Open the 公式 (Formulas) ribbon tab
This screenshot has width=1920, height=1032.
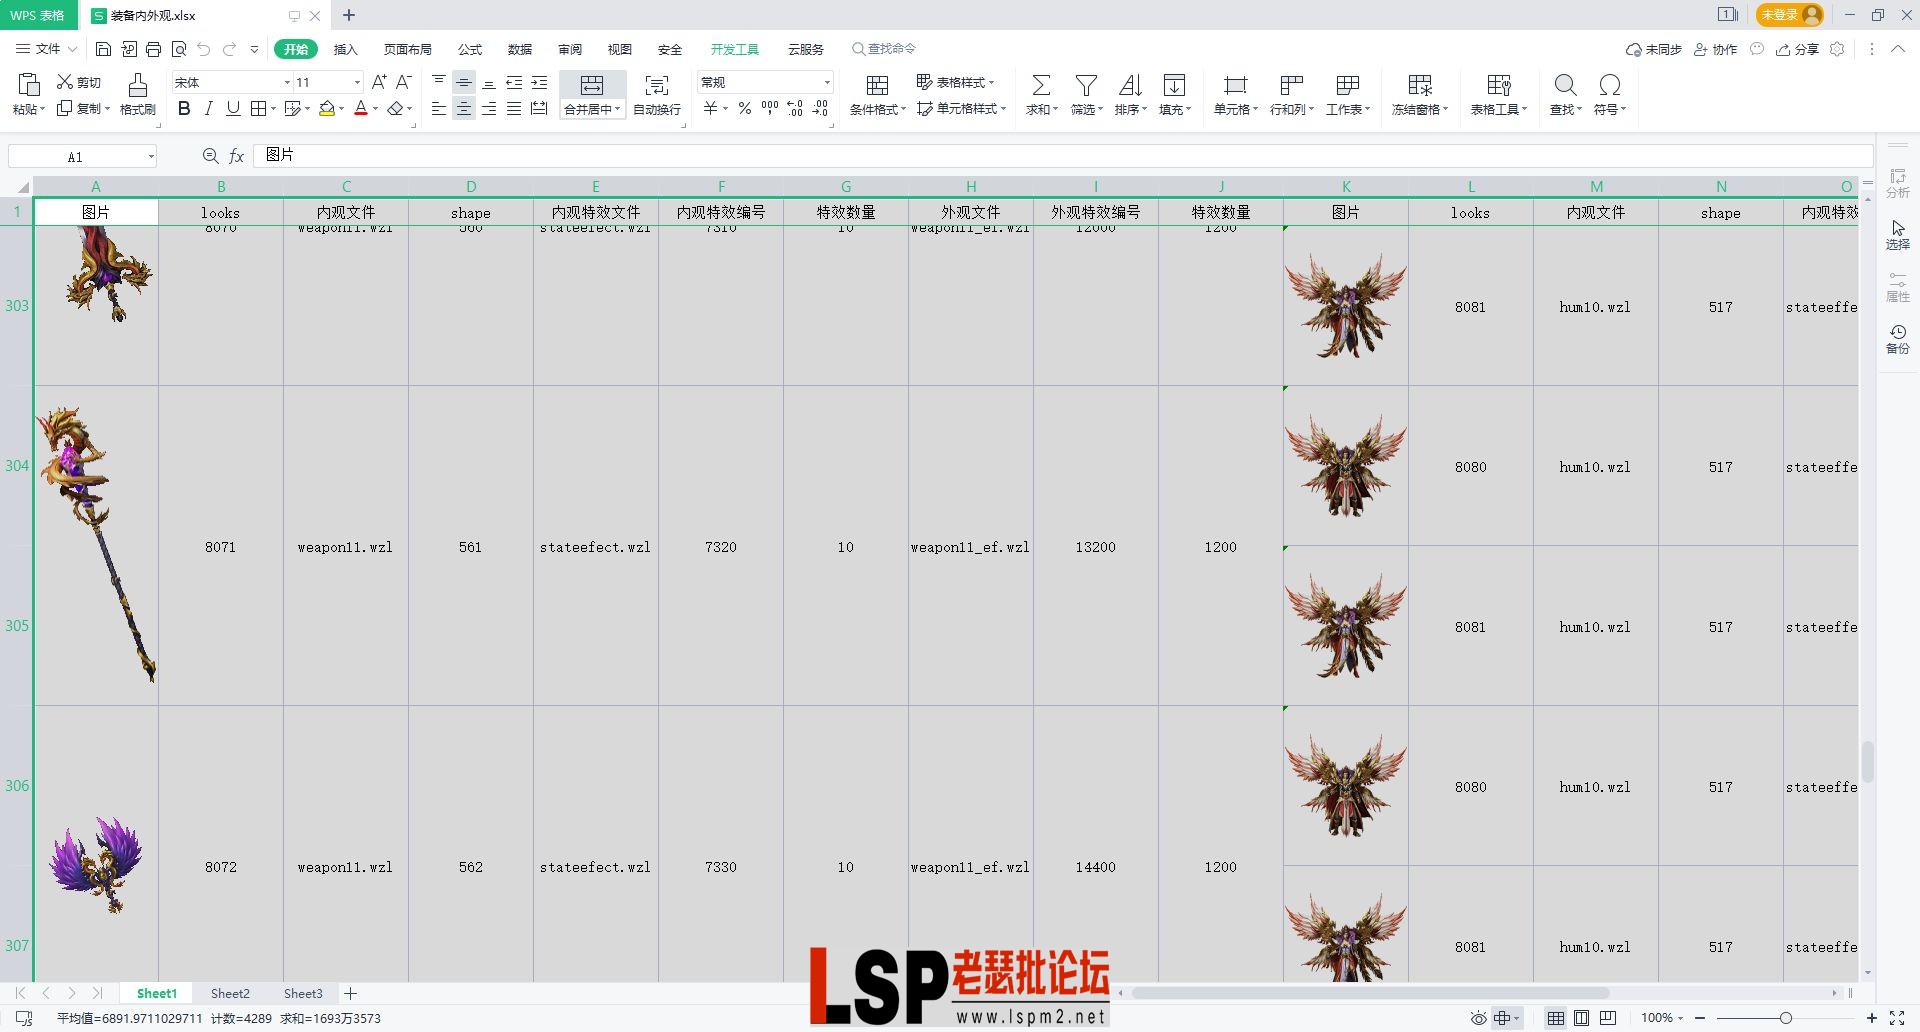[470, 49]
